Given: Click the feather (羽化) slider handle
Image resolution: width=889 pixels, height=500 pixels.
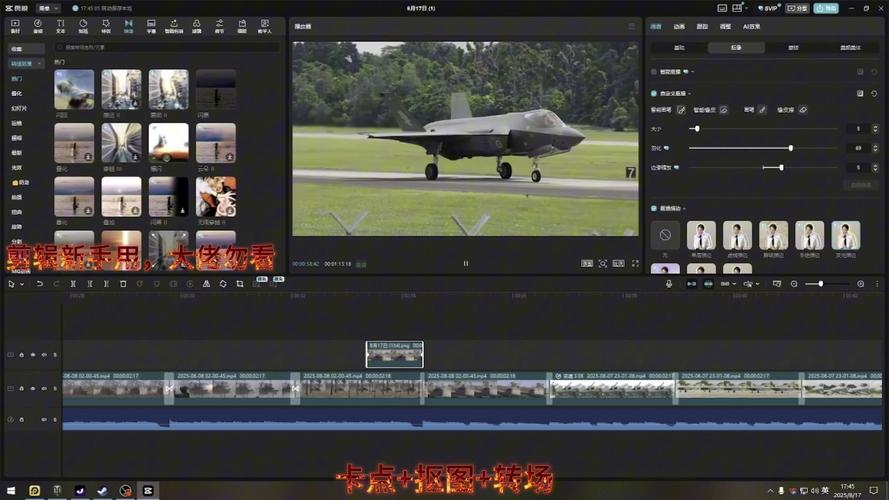Looking at the screenshot, I should (790, 148).
